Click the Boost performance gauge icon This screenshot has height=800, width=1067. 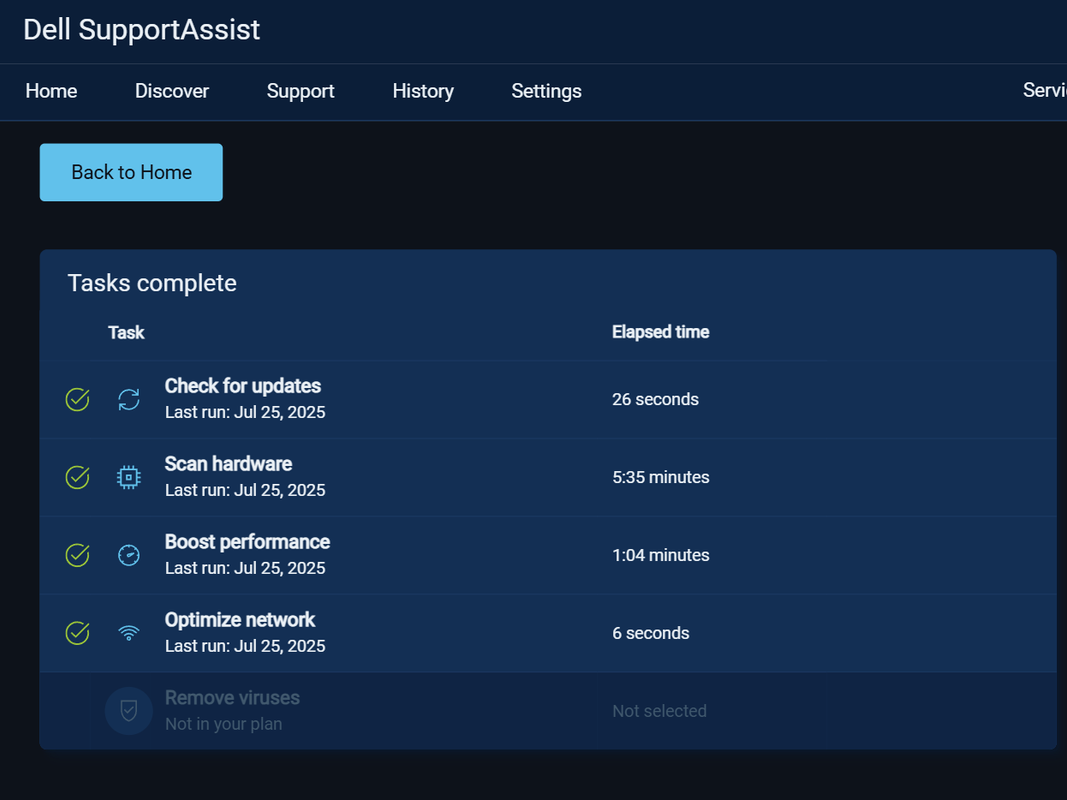click(x=129, y=555)
